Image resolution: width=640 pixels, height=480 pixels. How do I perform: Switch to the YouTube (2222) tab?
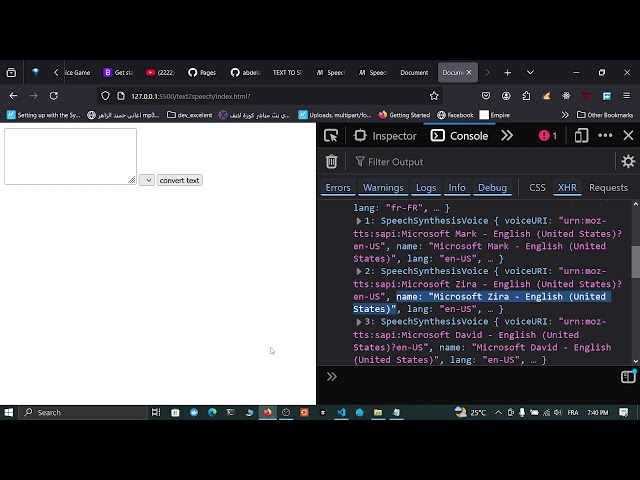[x=160, y=73]
